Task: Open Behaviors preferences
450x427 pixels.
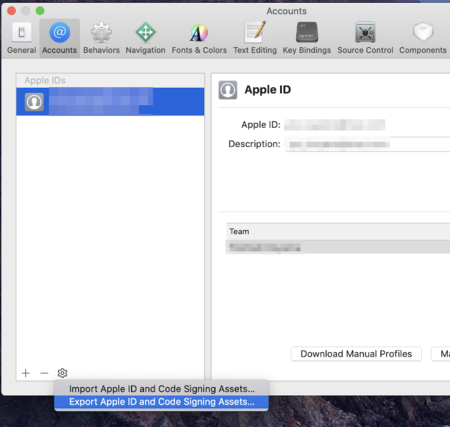Action: [x=101, y=38]
